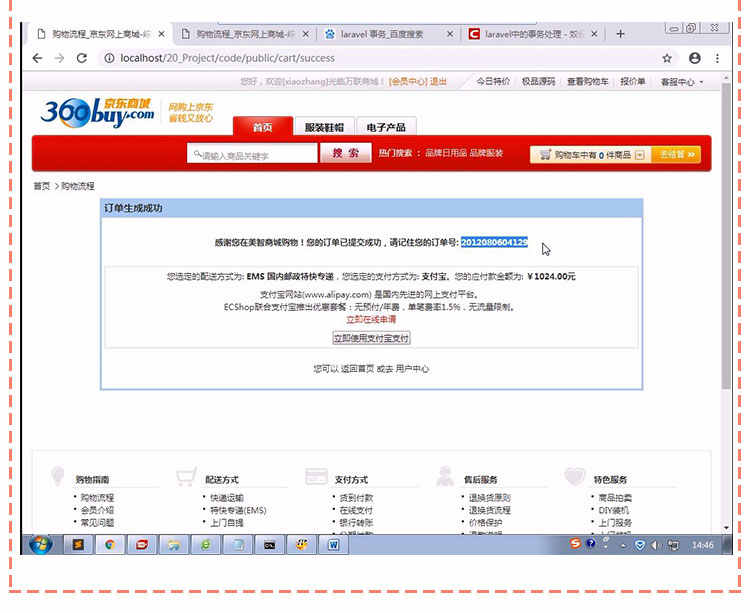This screenshot has height=613, width=750.
Task: Open footer link DIY装机
Action: pos(614,510)
